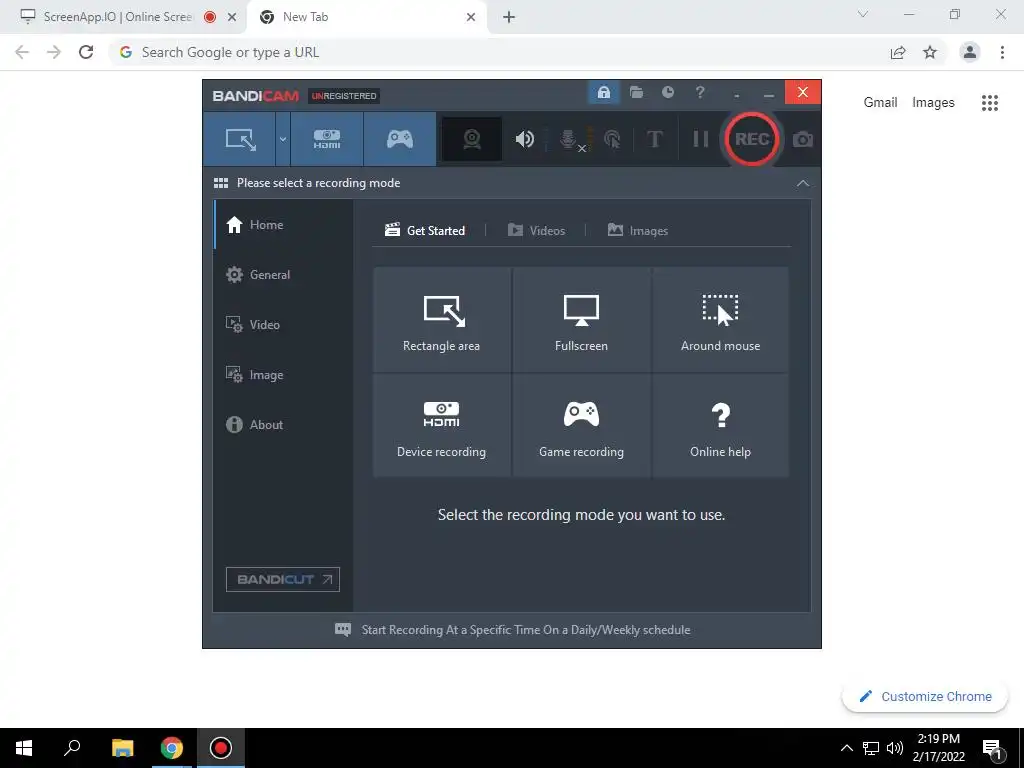The height and width of the screenshot is (768, 1024).
Task: Click the Bandicam lock icon
Action: tap(603, 93)
